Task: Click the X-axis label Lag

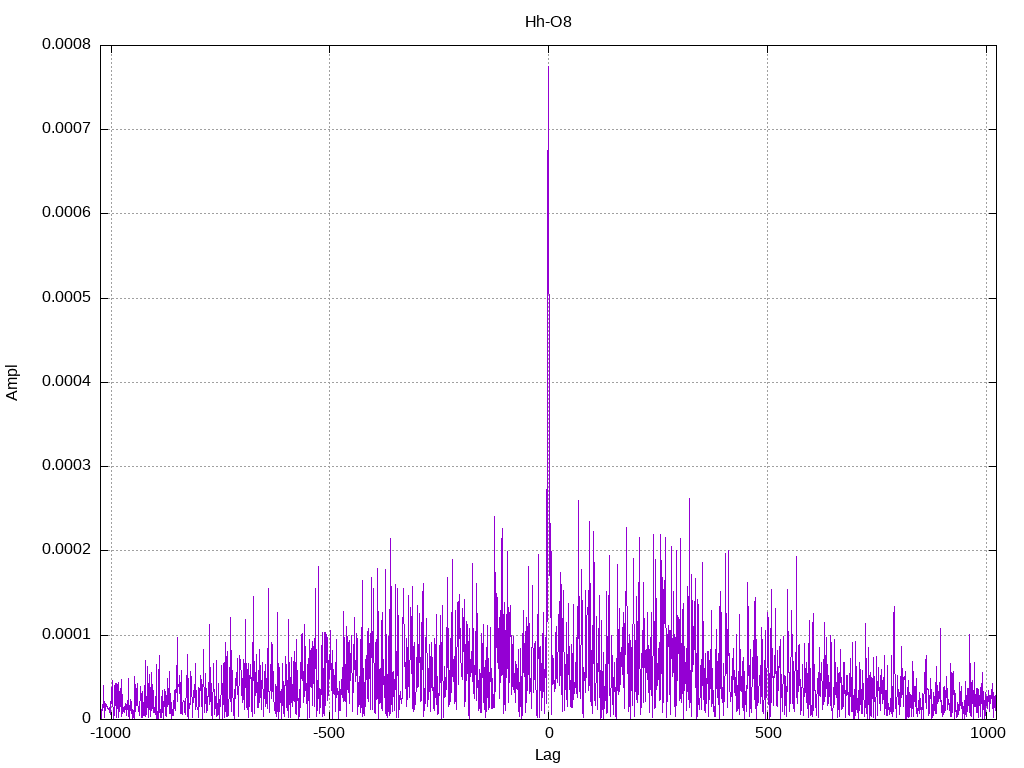Action: [548, 755]
